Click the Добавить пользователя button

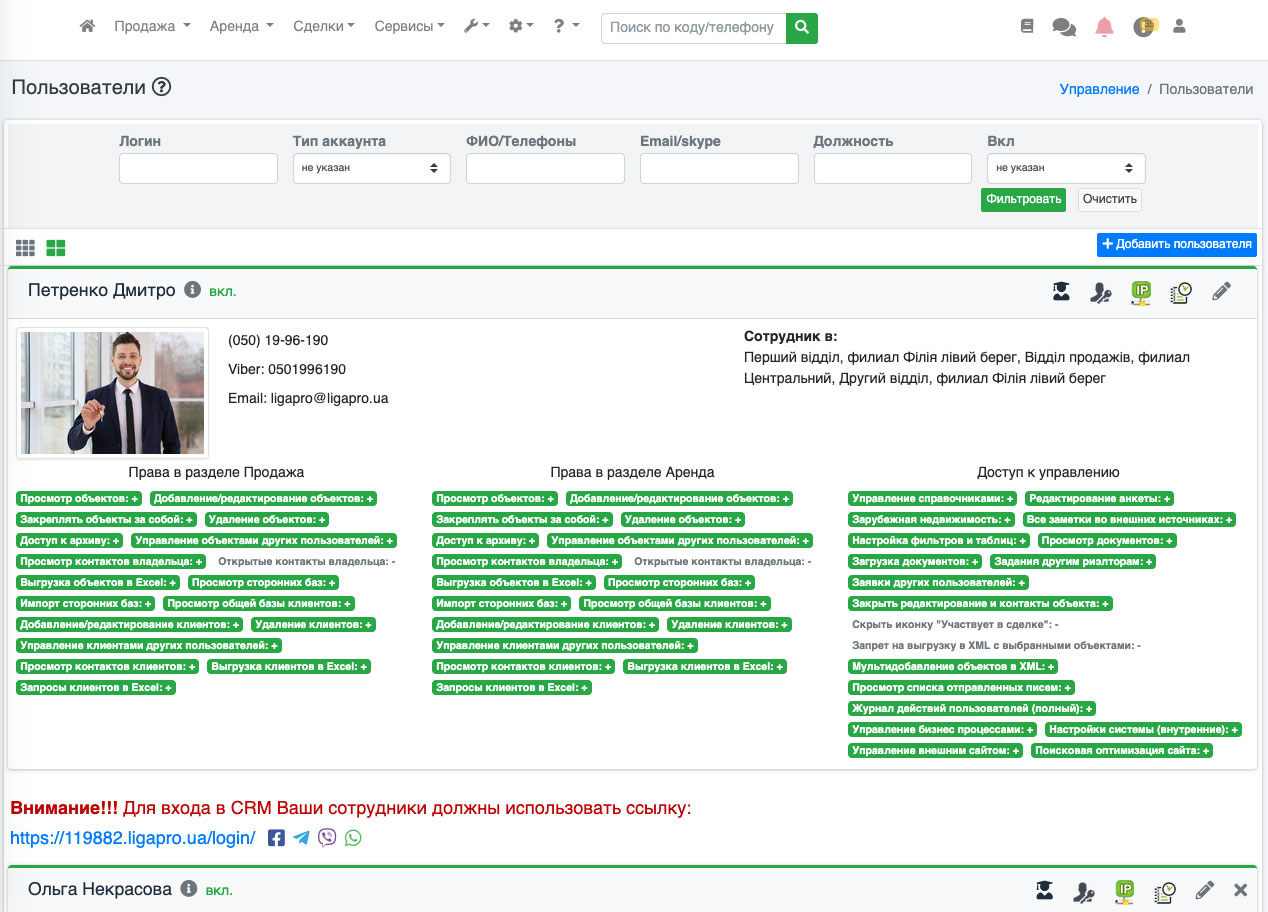click(1176, 244)
